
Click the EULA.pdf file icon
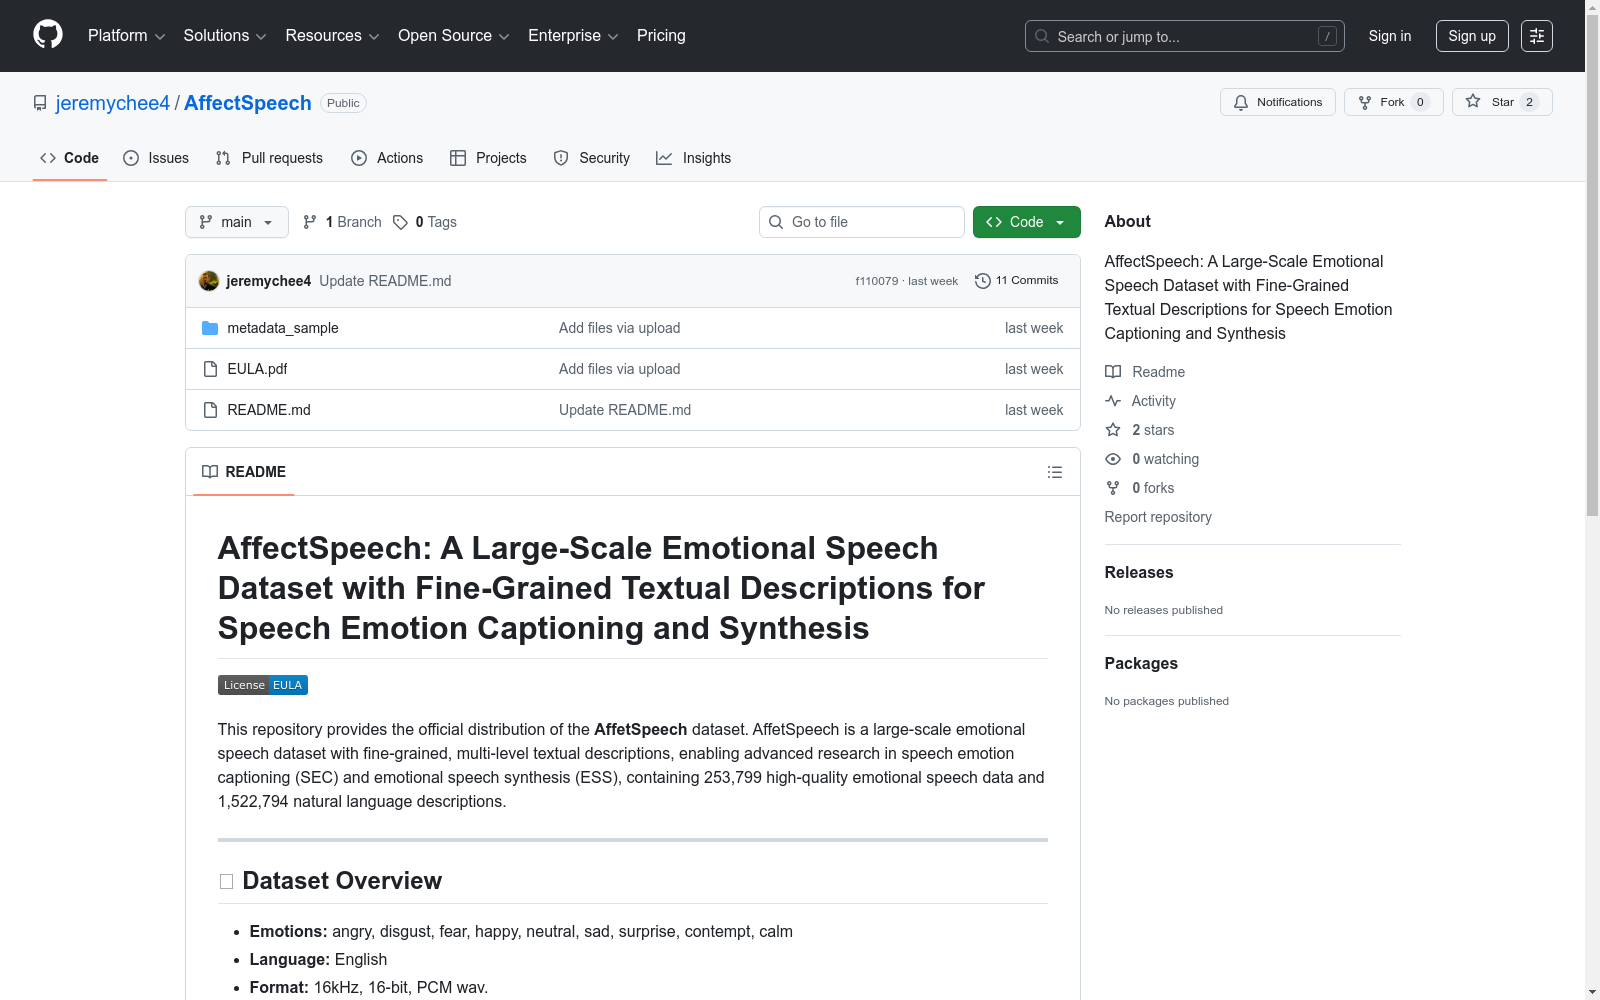tap(210, 369)
